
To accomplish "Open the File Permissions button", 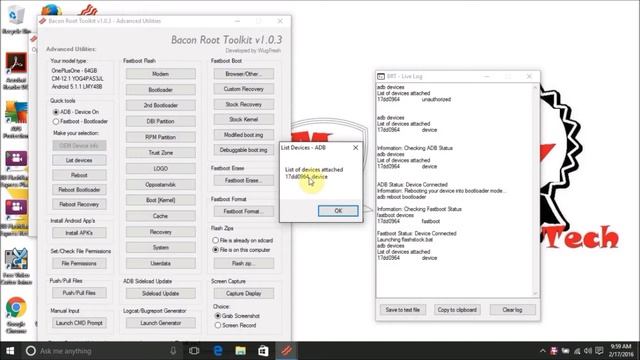I will tap(79, 263).
